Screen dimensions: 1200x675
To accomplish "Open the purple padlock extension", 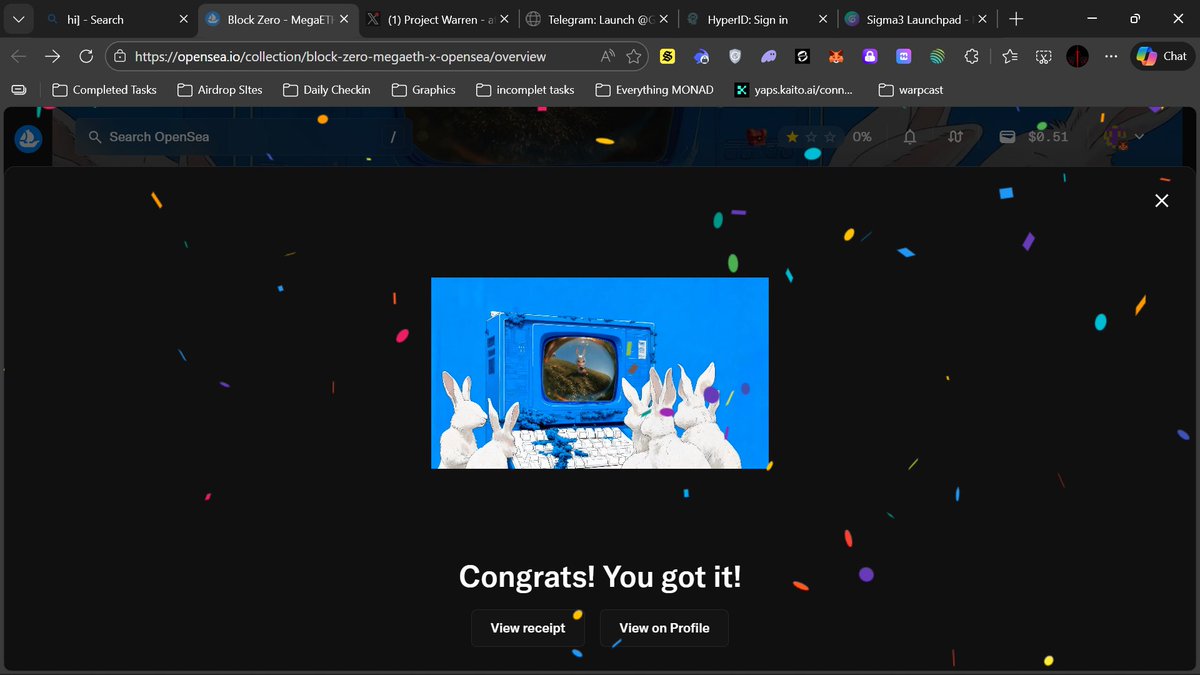I will 870,57.
